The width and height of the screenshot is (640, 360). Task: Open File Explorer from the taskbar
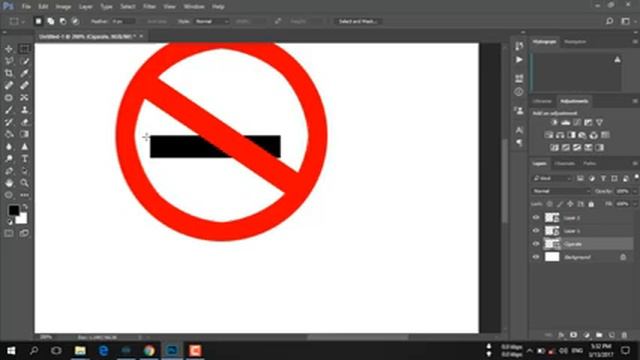[x=80, y=351]
